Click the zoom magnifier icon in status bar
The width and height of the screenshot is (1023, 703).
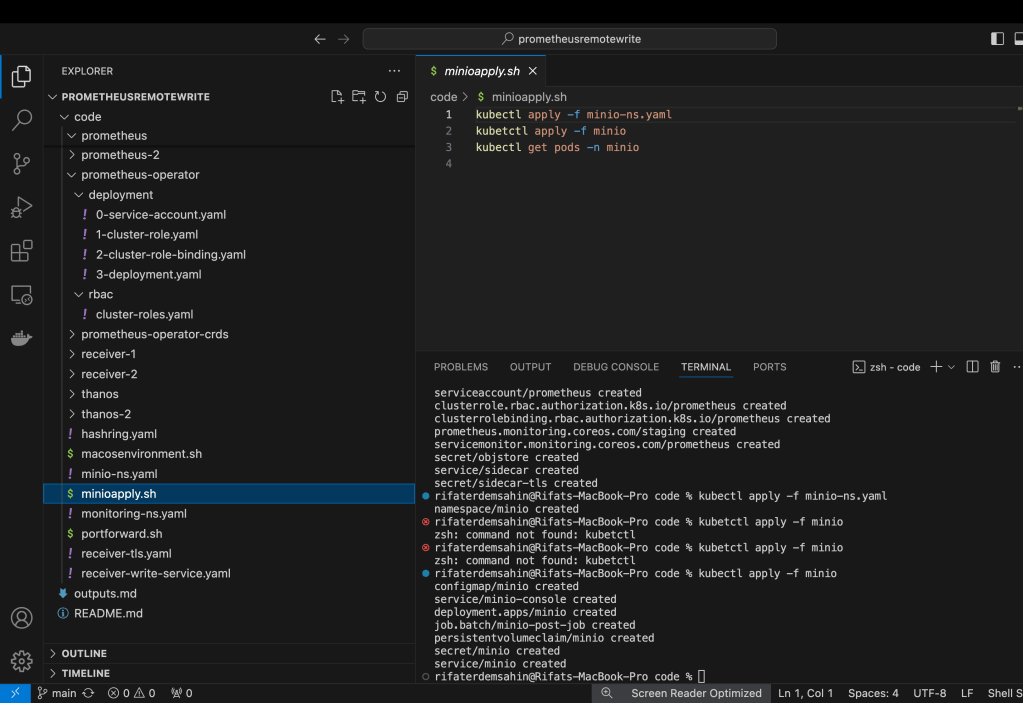(607, 693)
